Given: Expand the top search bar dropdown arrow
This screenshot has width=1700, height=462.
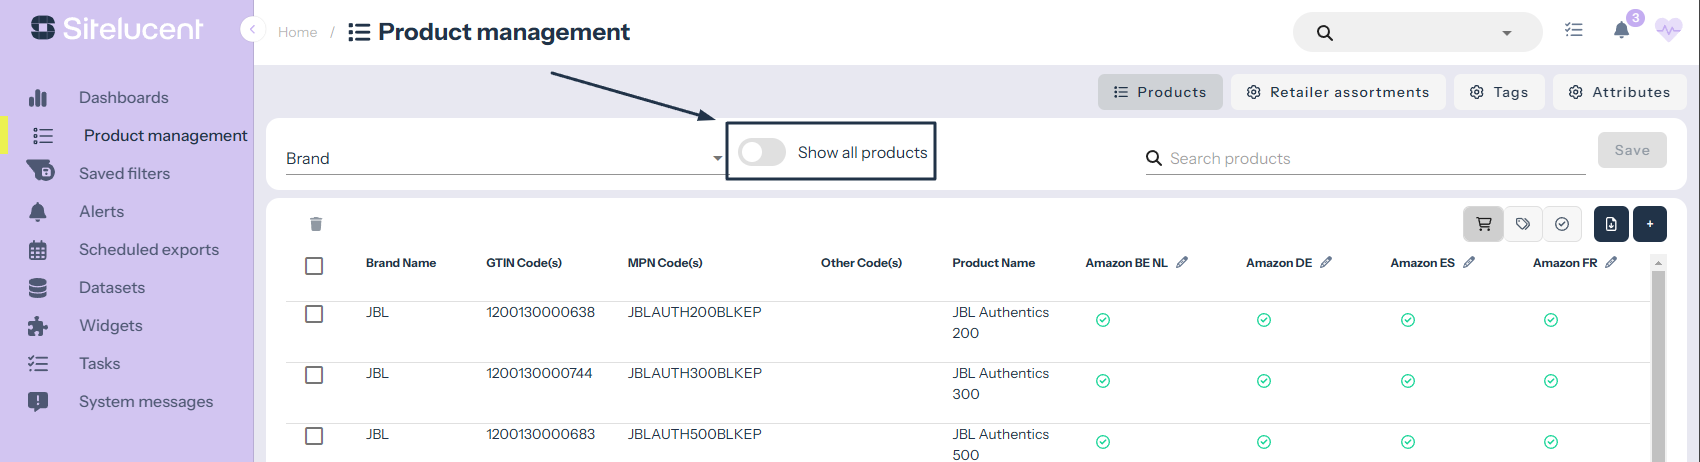Looking at the screenshot, I should tap(1507, 33).
